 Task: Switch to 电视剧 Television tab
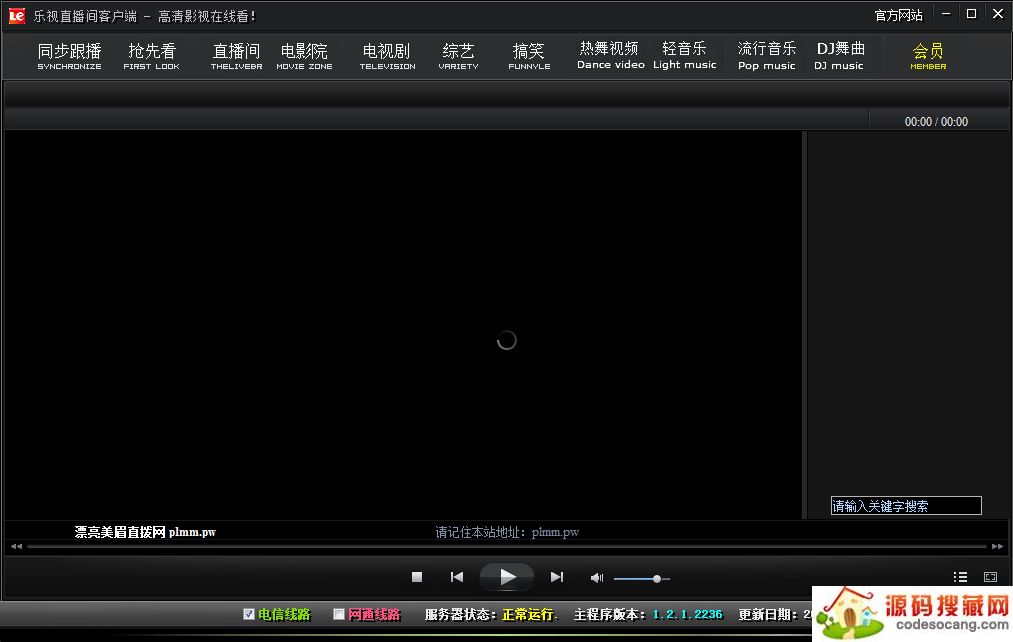387,56
